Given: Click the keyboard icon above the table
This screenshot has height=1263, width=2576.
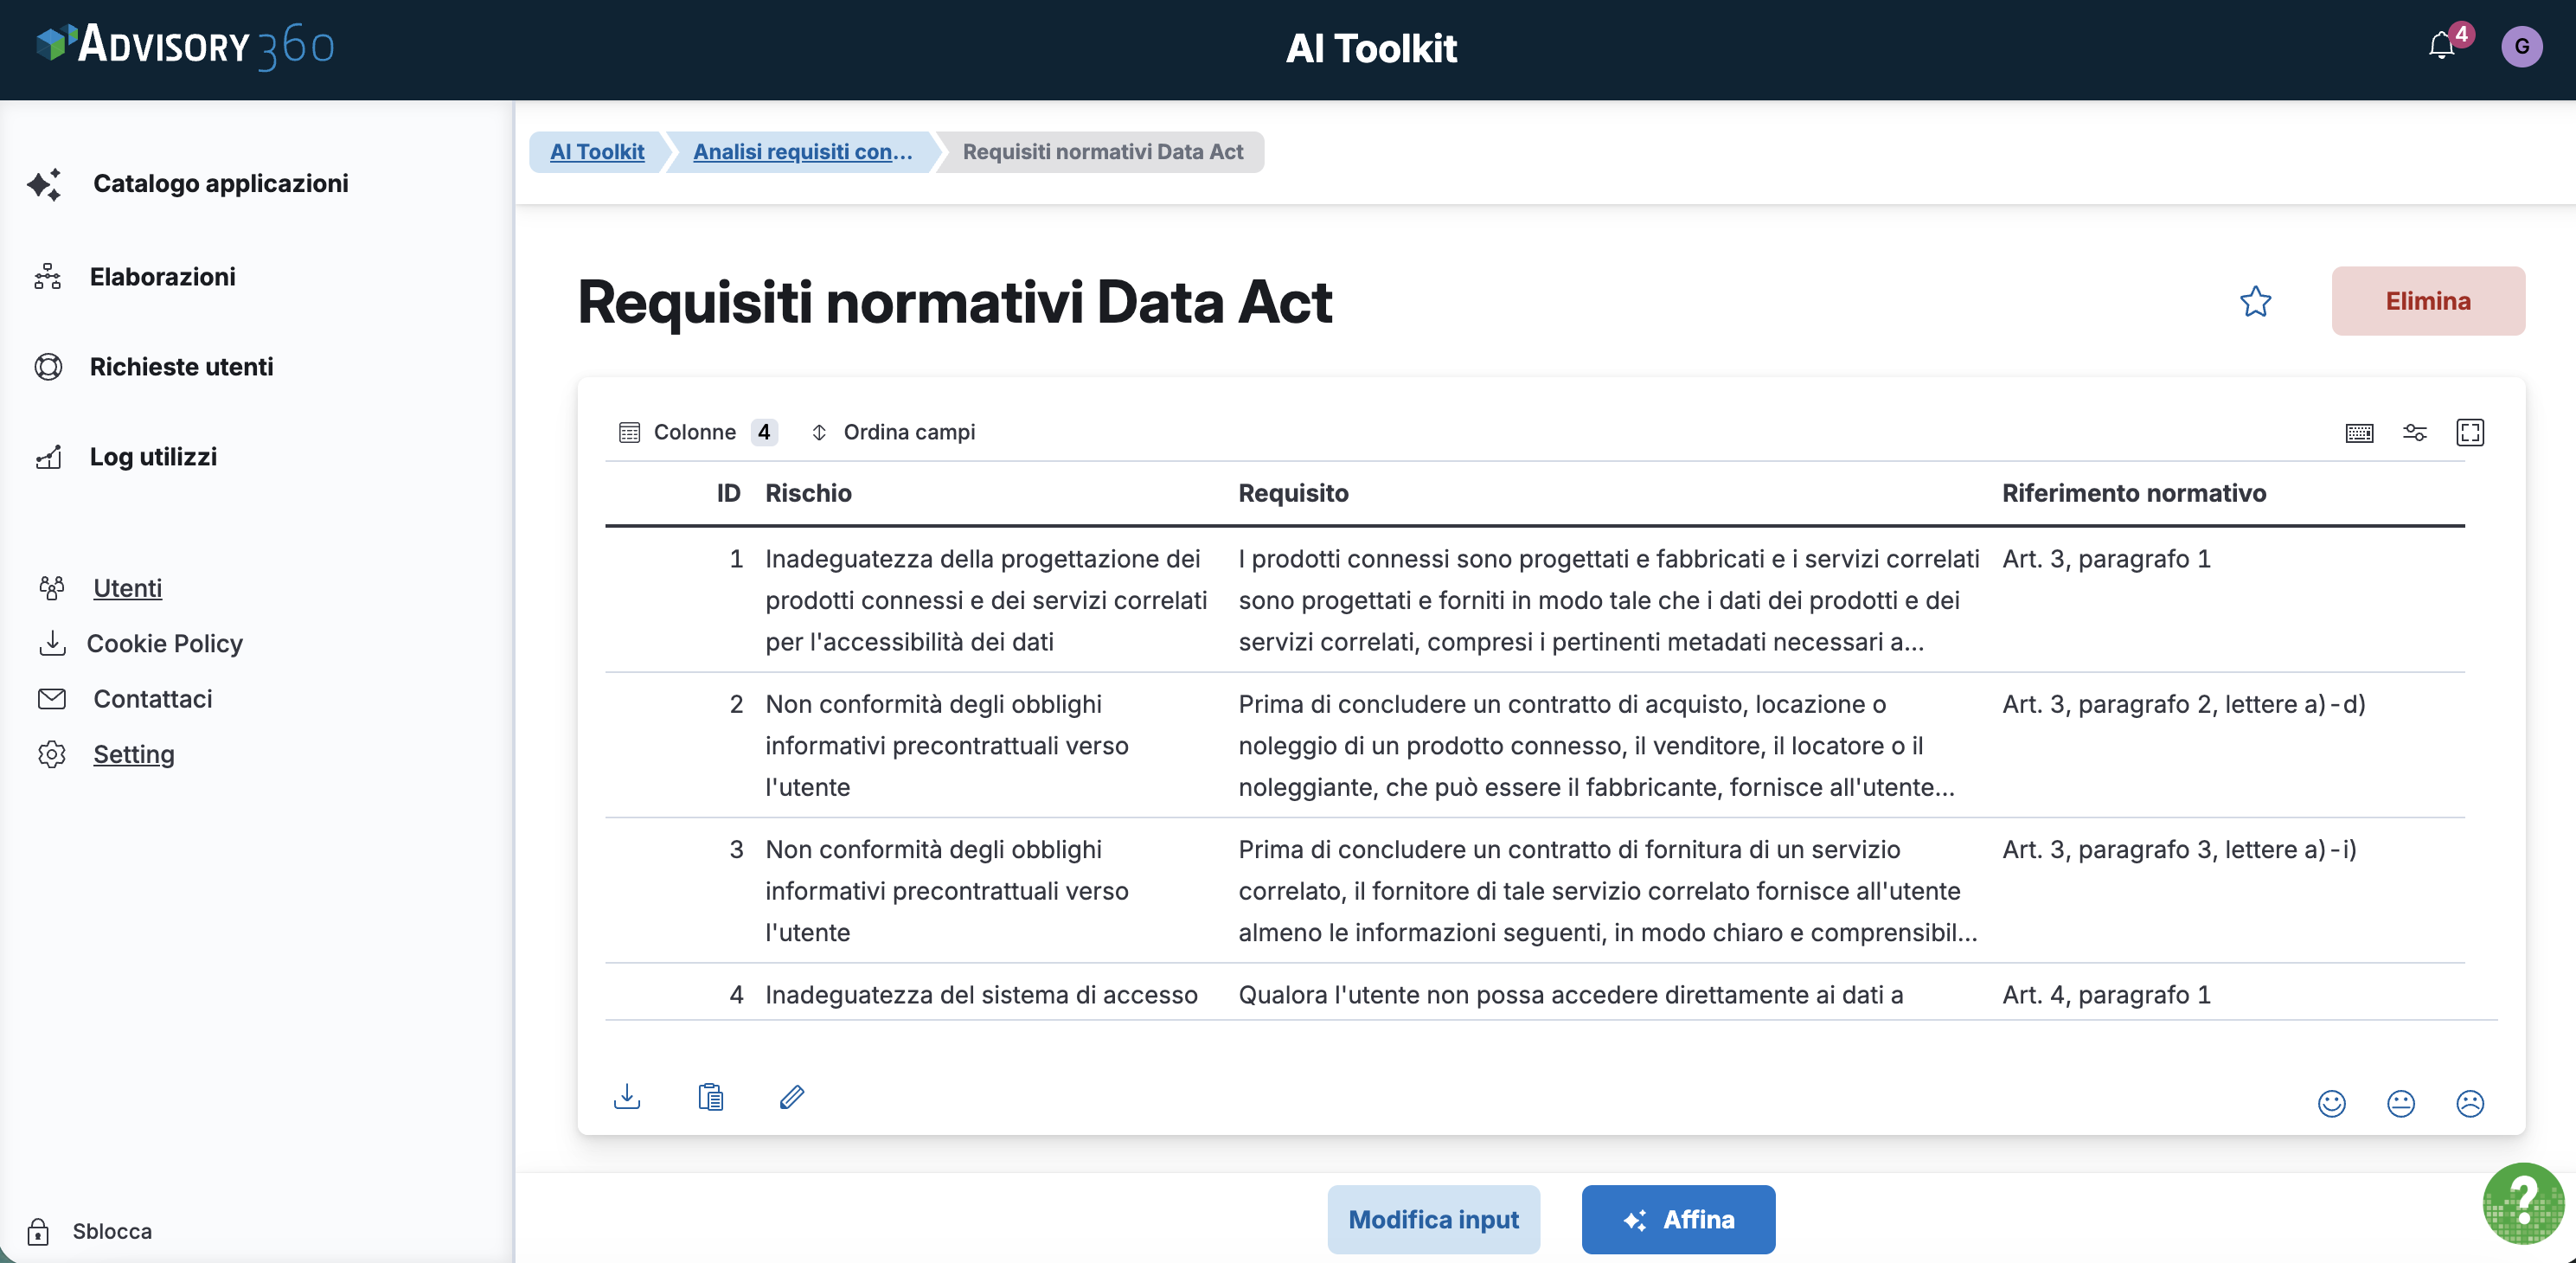Looking at the screenshot, I should coord(2359,432).
